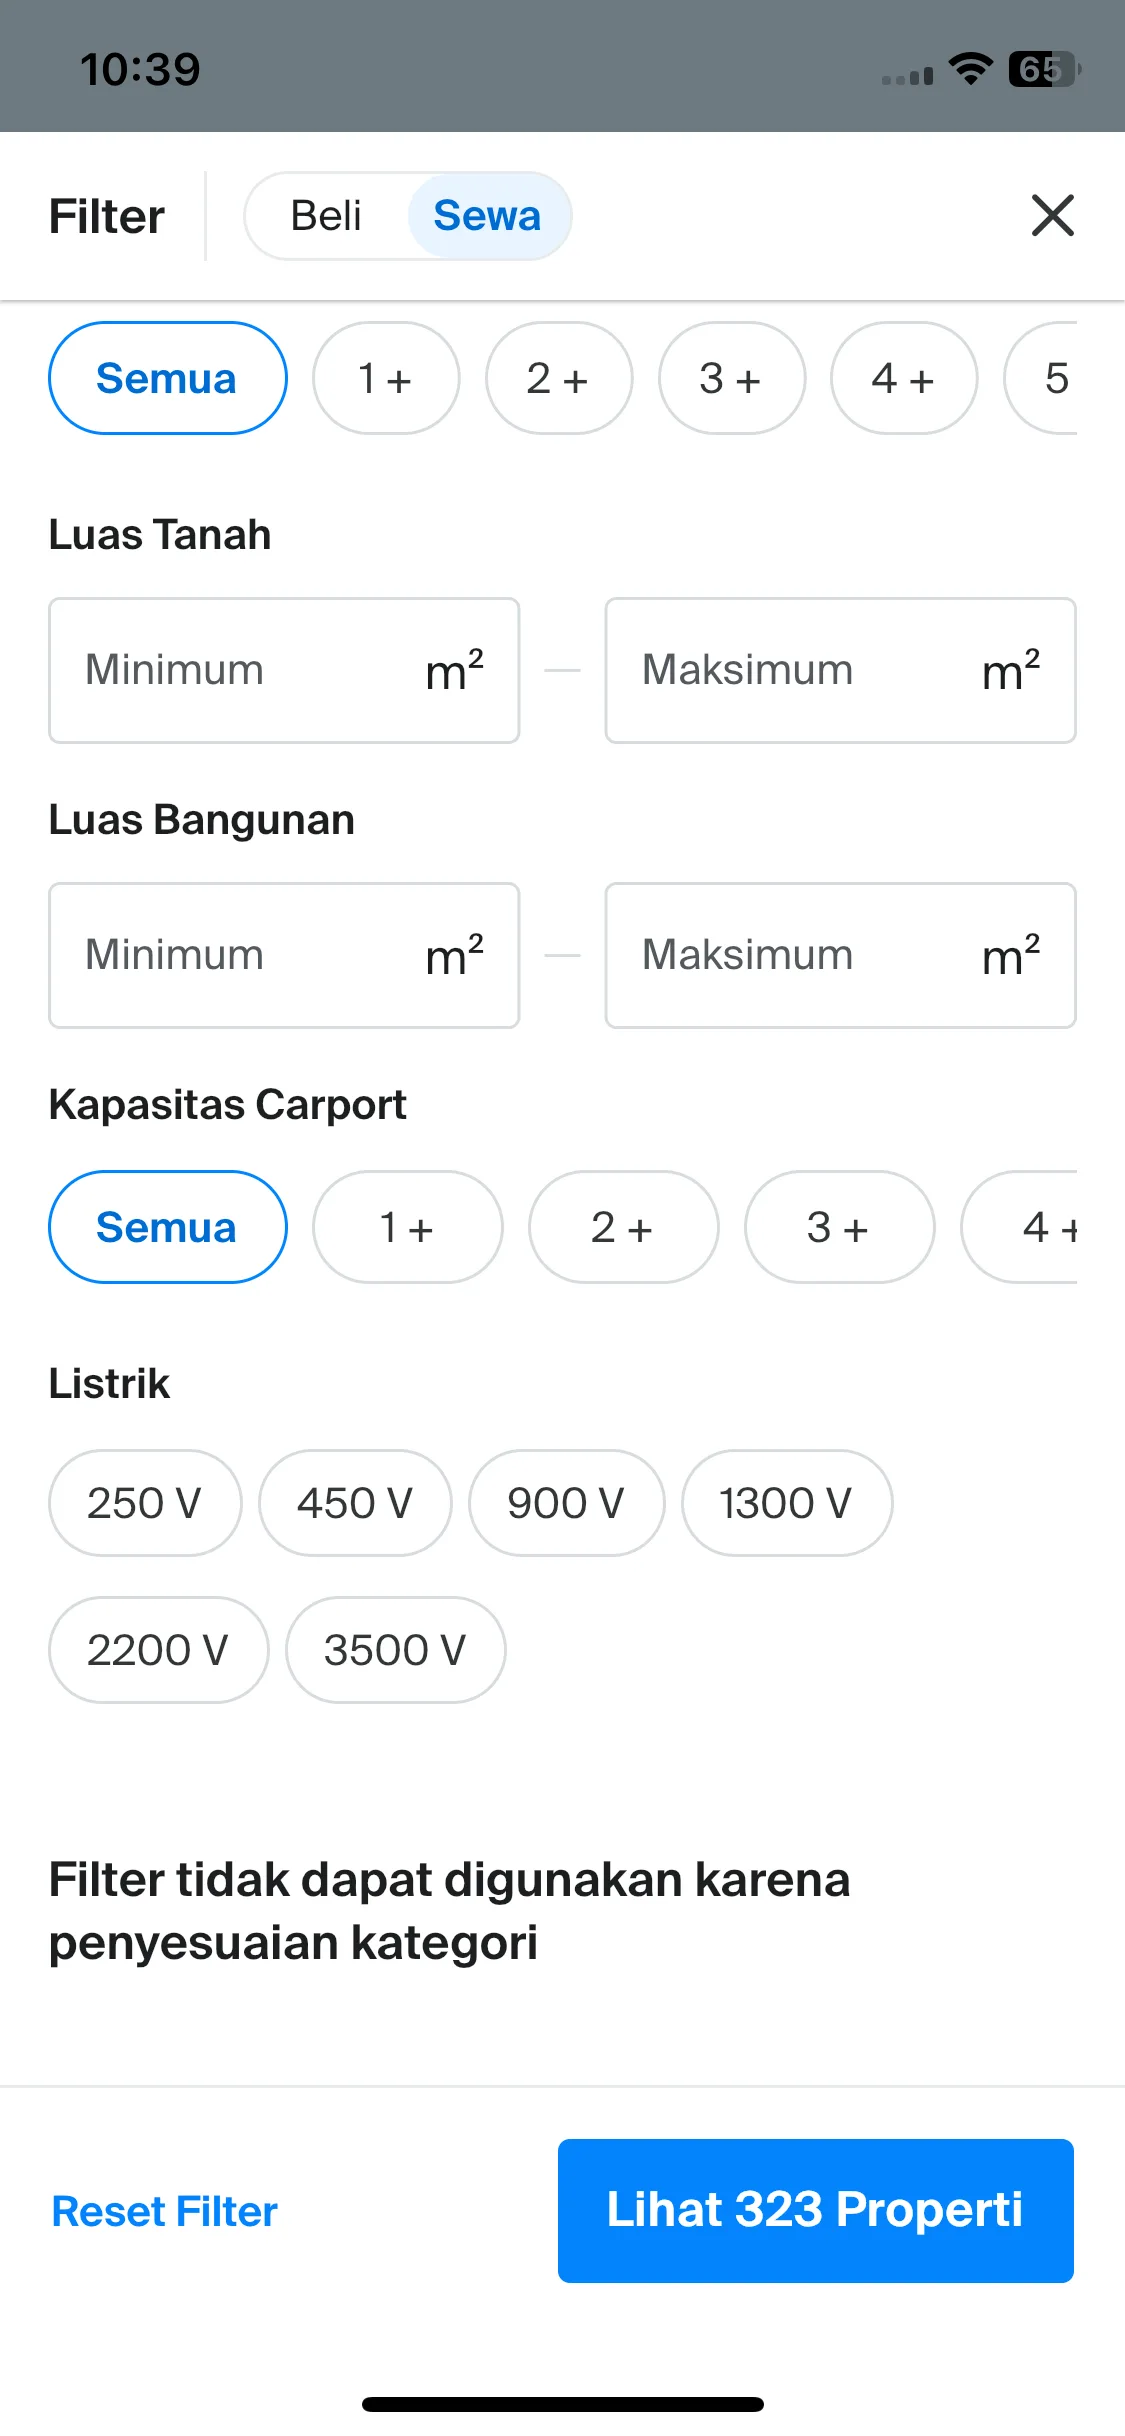Click the Luas Tanah Minimum field
This screenshot has width=1125, height=2436.
[x=284, y=670]
